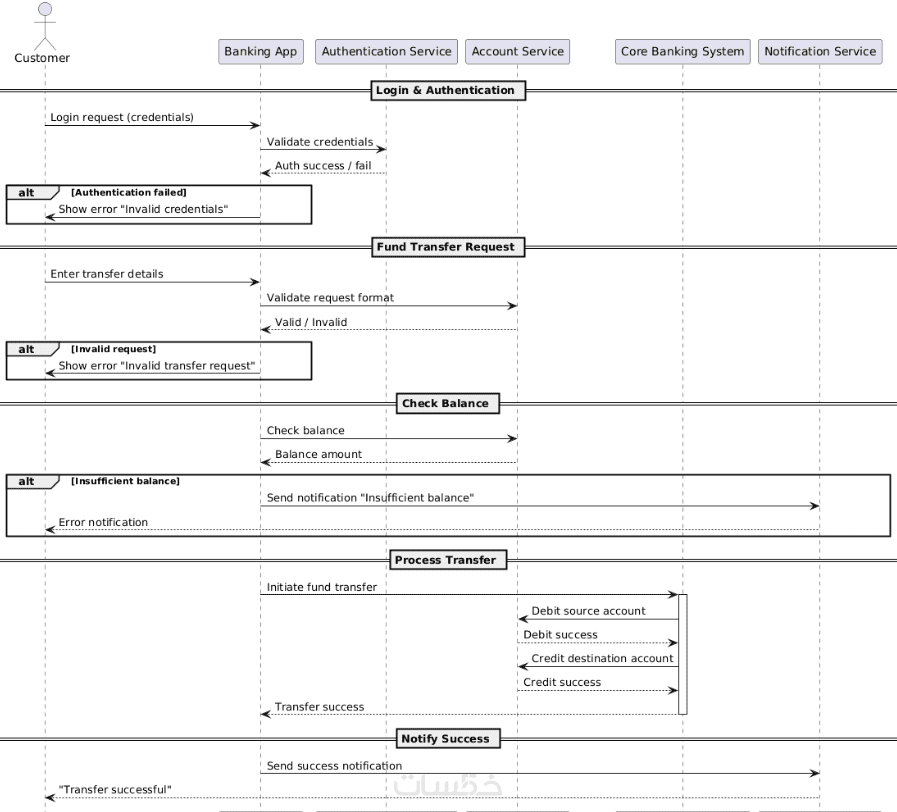Click the "Validate credentials" message label
Viewport: 897px width, 812px height.
(320, 142)
